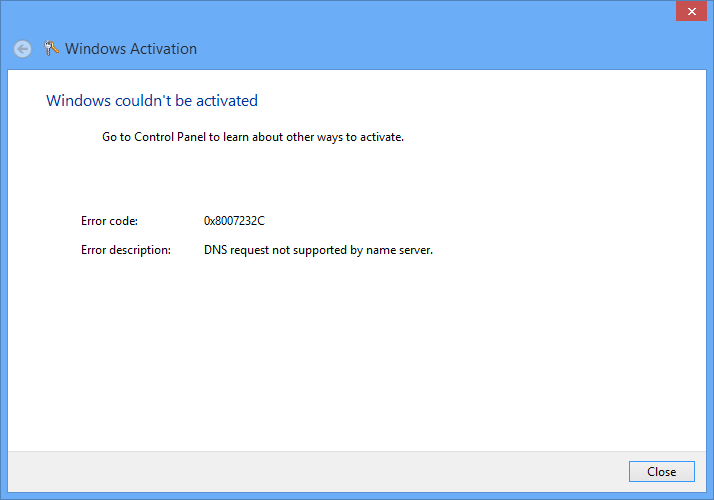Click the Windows Activation key icon

pos(52,48)
